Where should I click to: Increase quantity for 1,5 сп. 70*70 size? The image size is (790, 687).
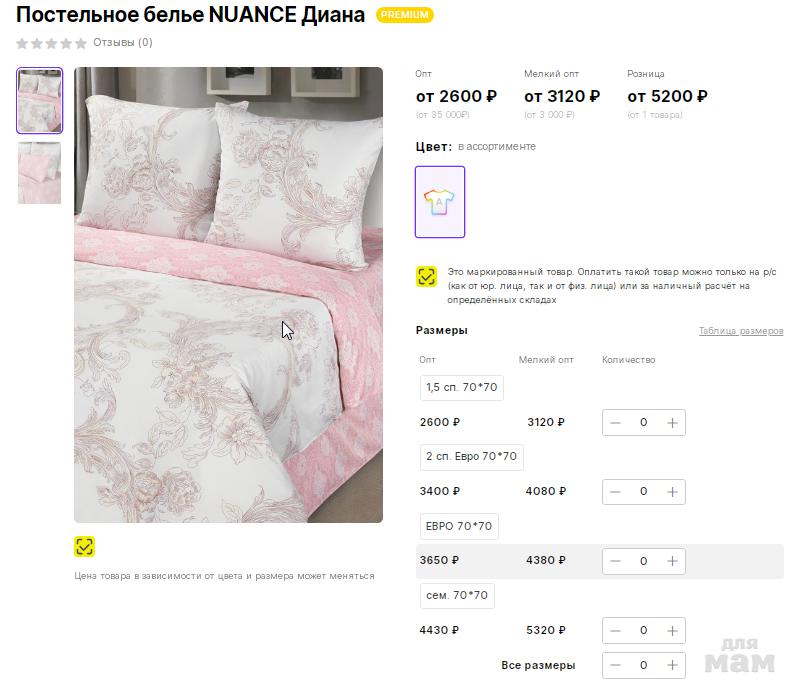point(672,423)
